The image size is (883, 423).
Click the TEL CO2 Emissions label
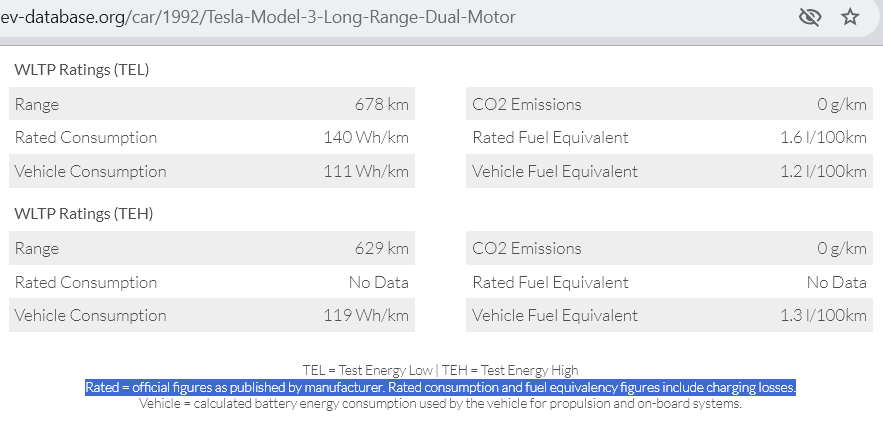(x=527, y=104)
